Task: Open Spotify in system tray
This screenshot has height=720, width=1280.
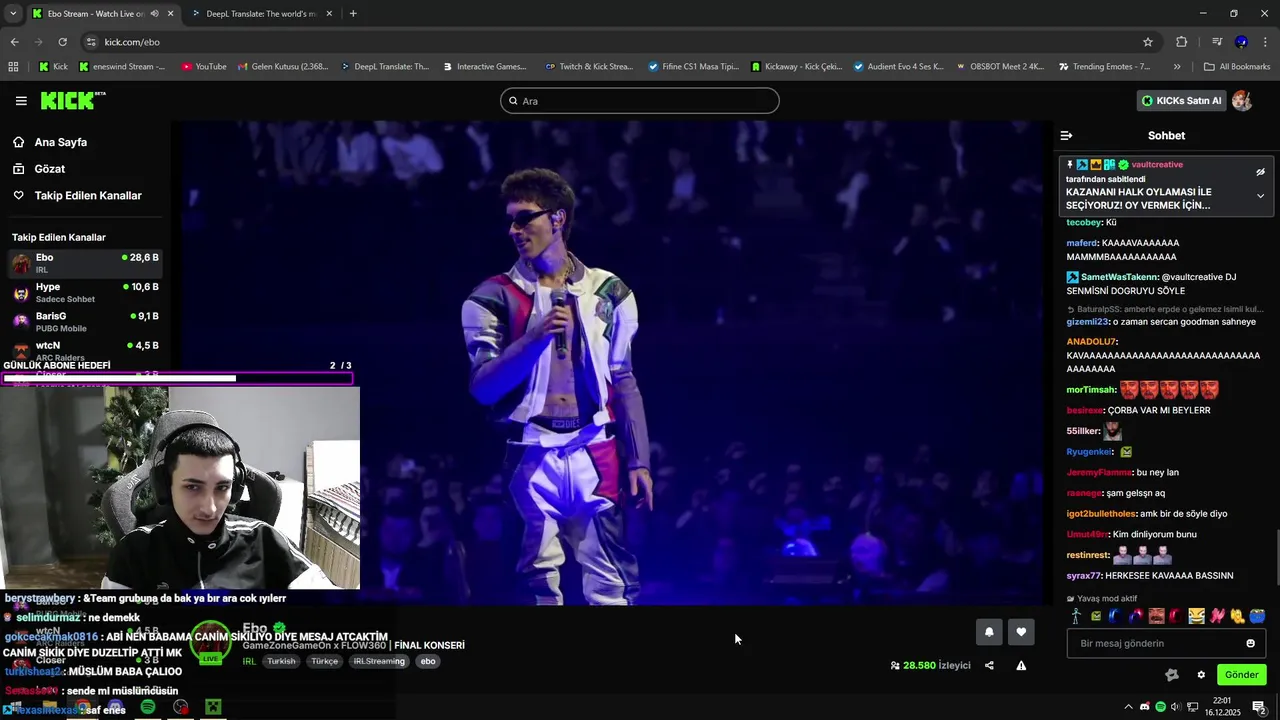Action: pos(1160,707)
